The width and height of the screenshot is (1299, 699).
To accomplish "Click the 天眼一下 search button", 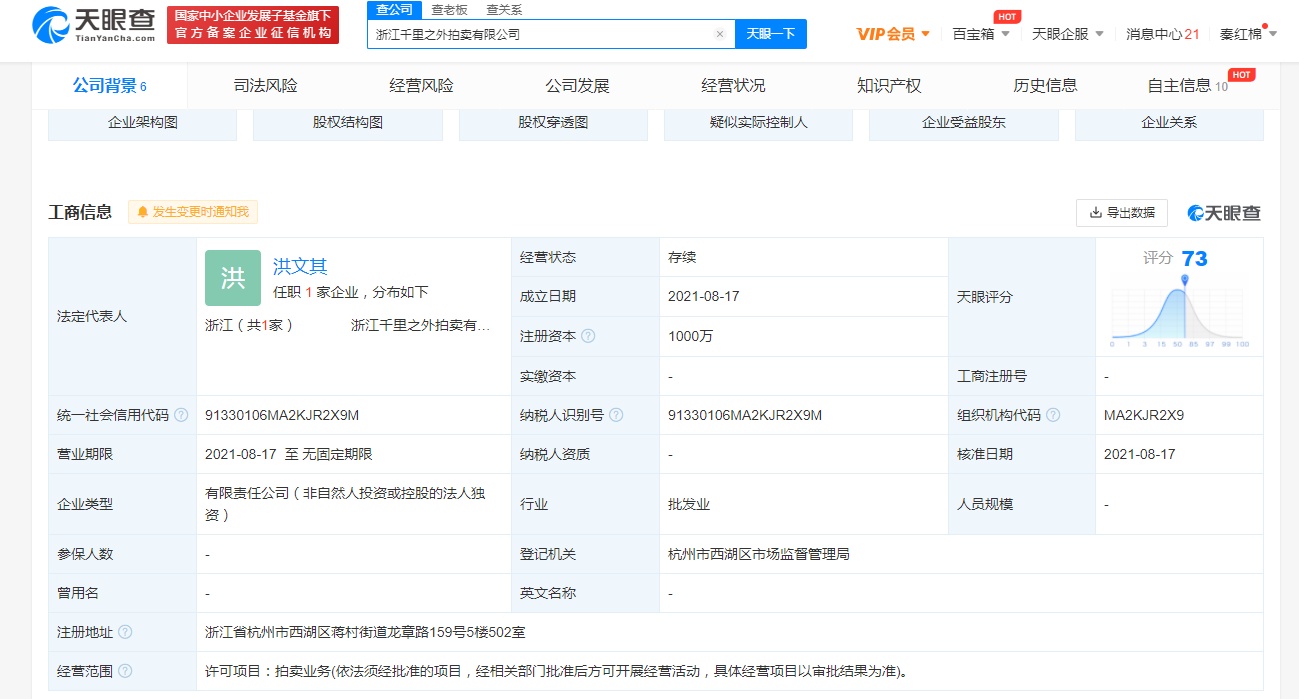I will click(x=771, y=34).
